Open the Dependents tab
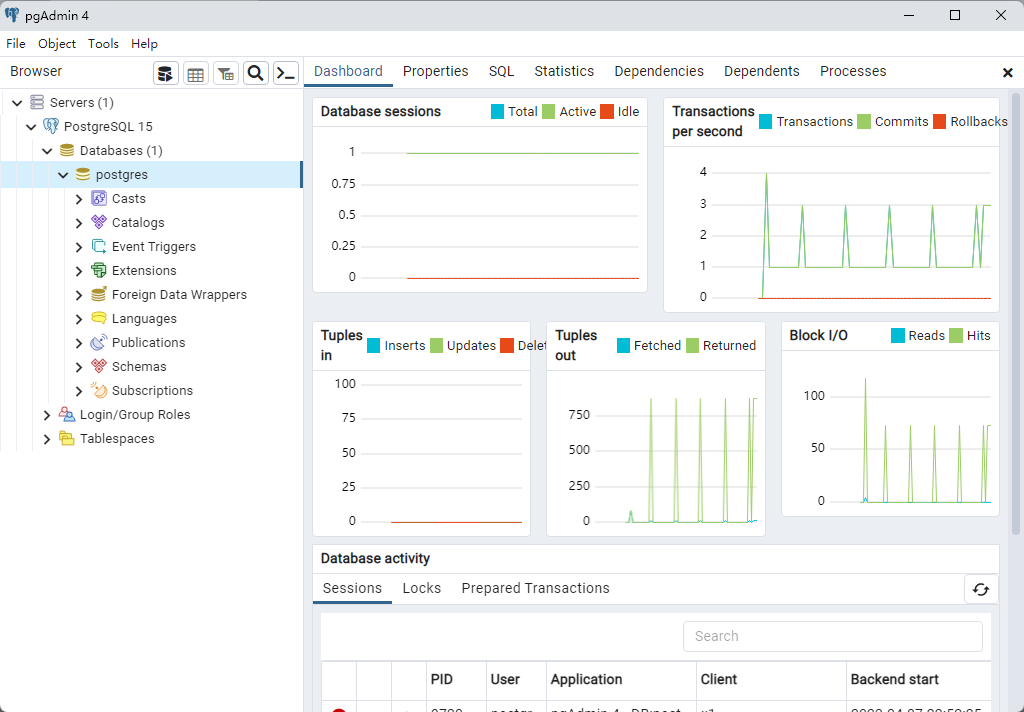 coord(761,71)
